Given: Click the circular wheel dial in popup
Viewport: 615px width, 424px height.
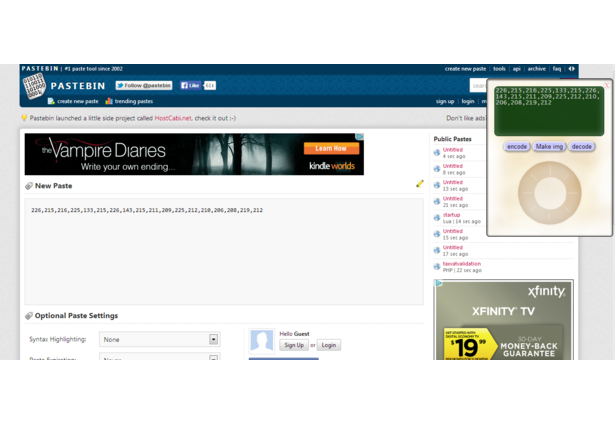Looking at the screenshot, I should point(549,193).
